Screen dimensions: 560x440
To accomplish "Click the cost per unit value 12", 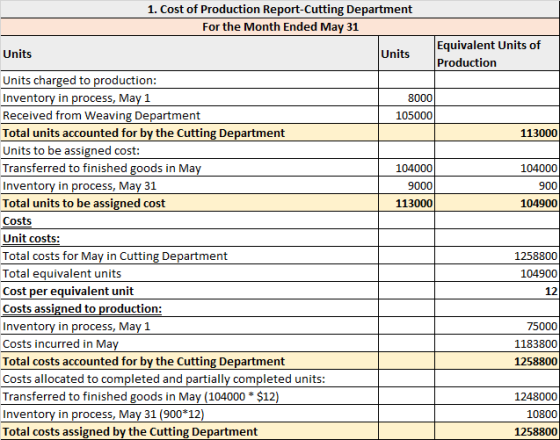I will click(497, 291).
